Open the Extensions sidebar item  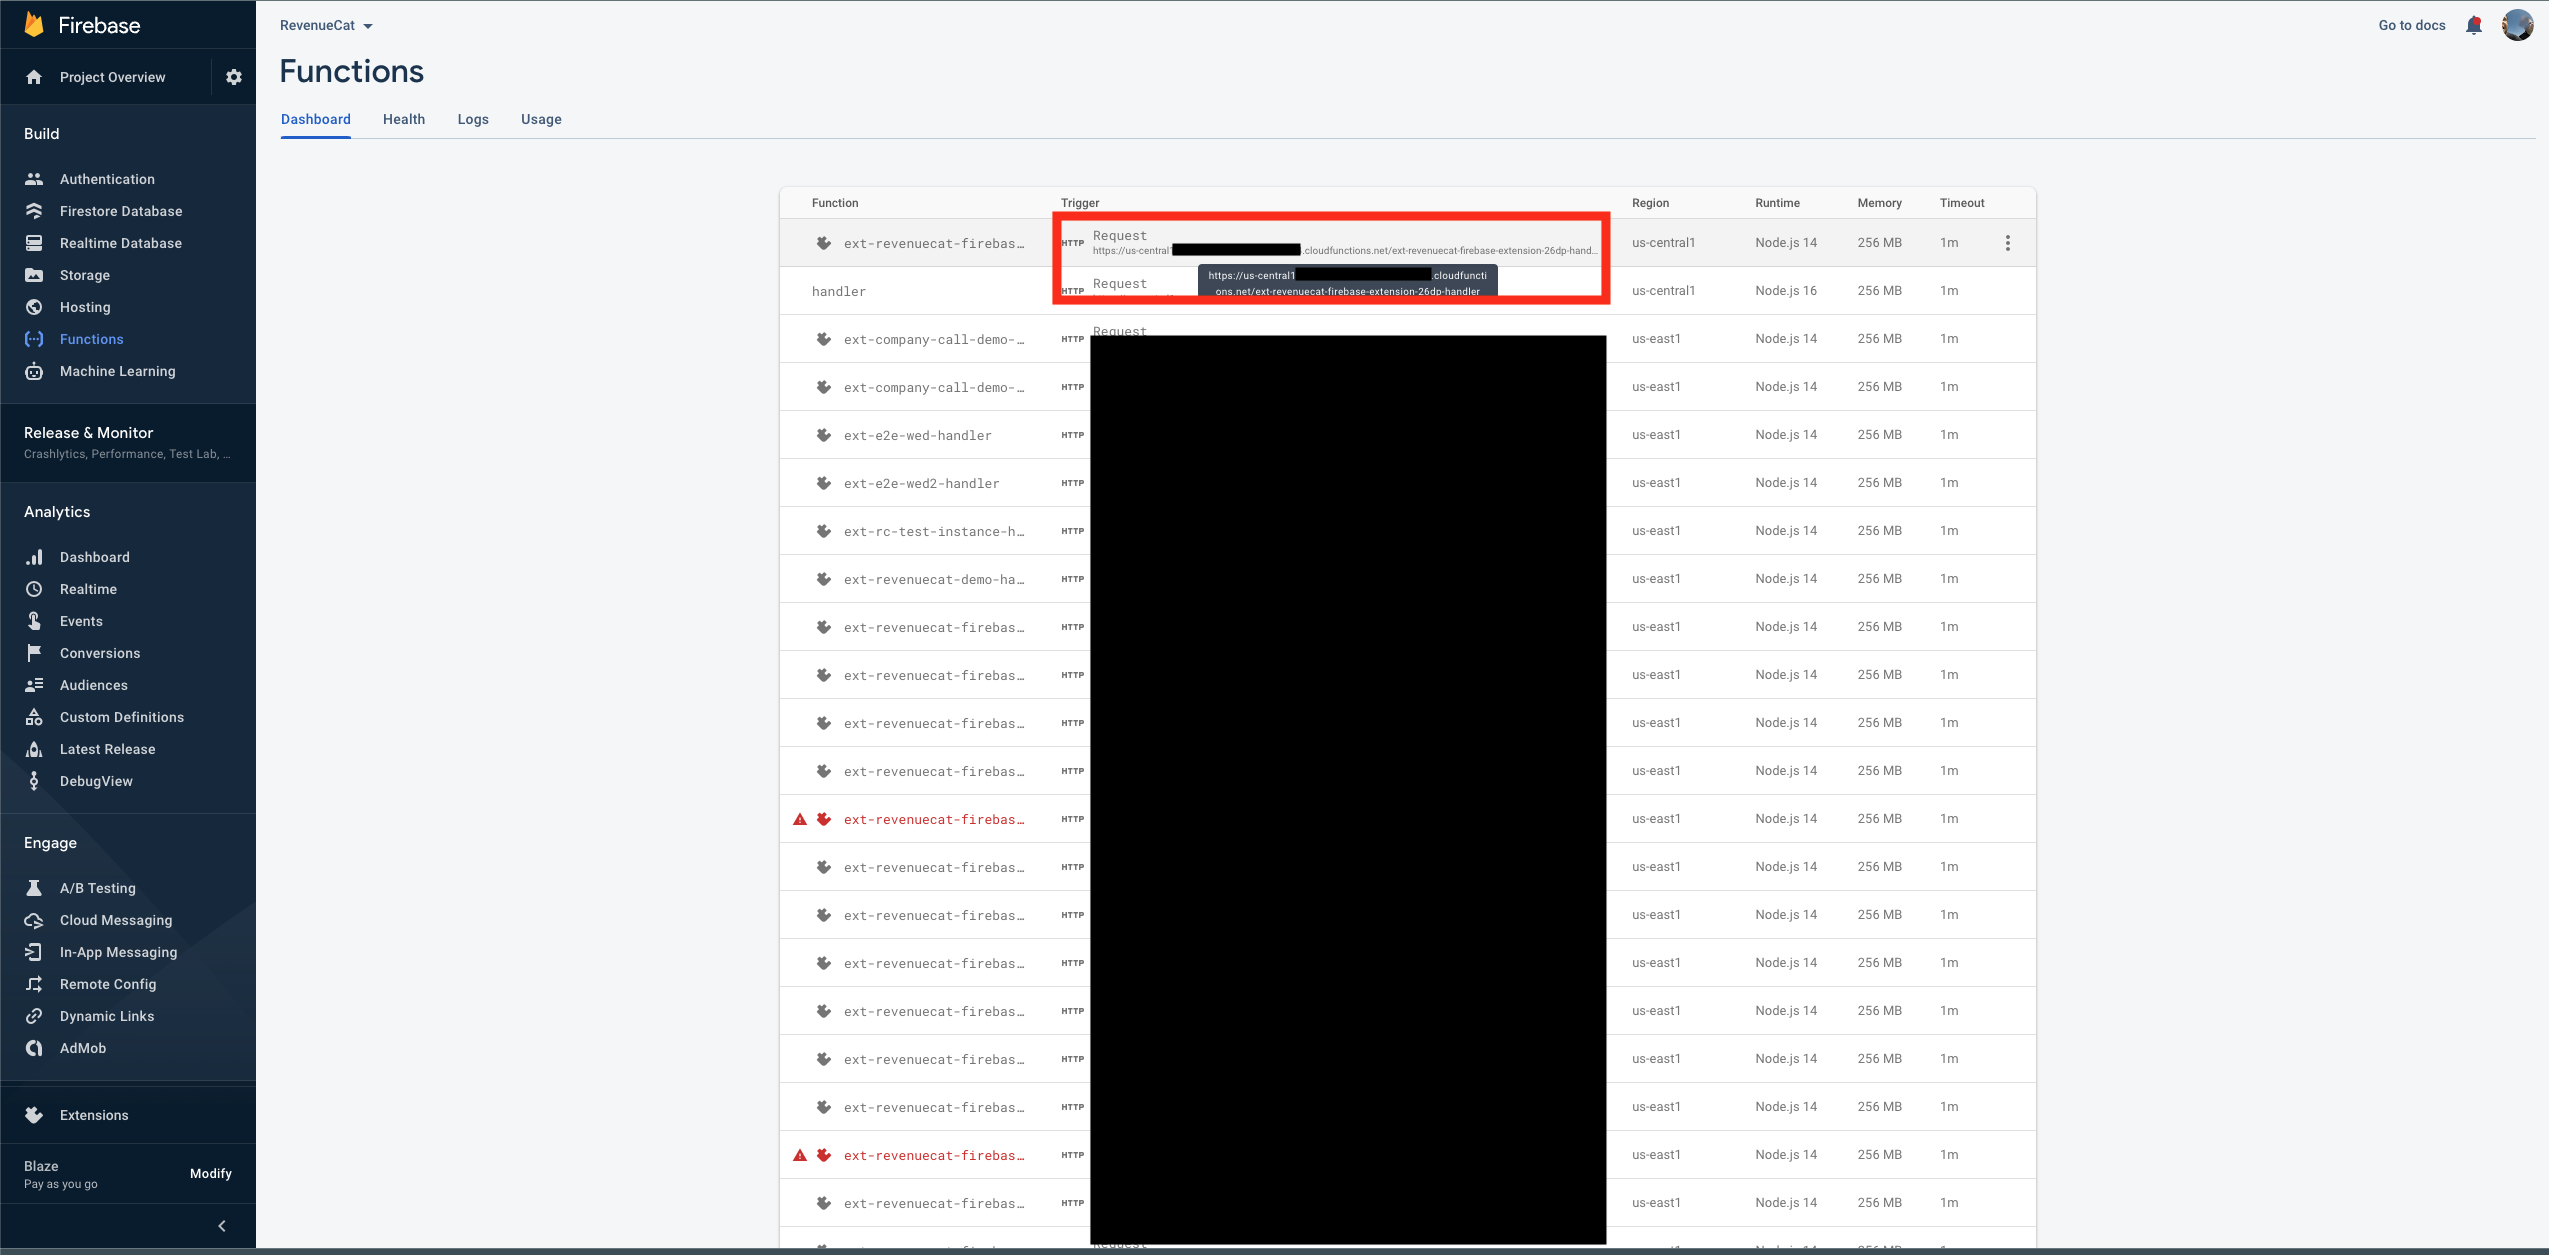coord(93,1115)
